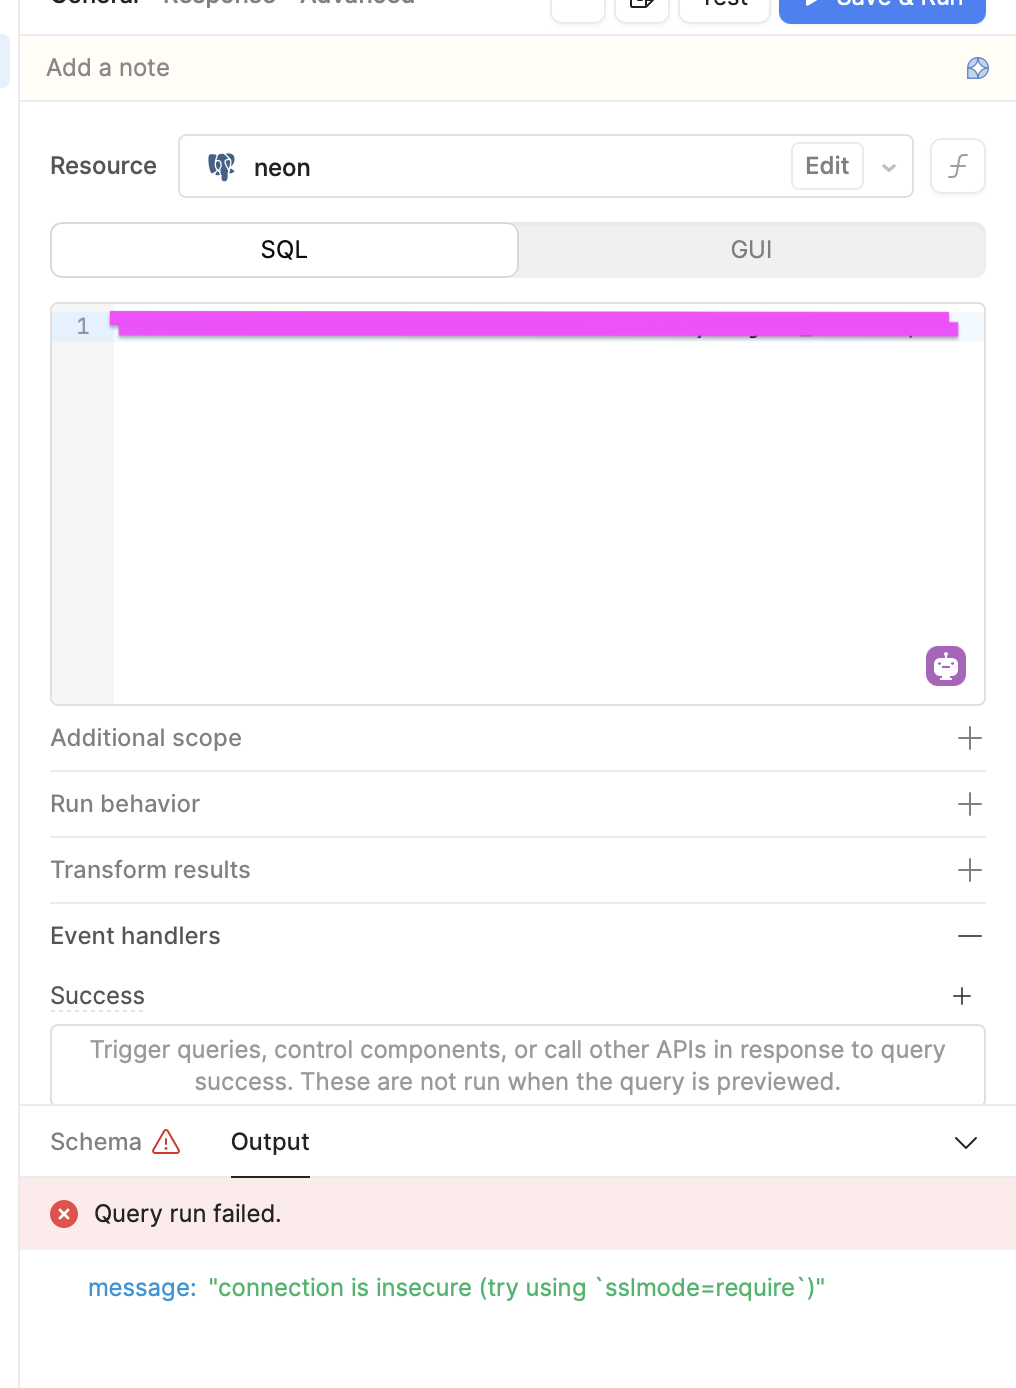The image size is (1016, 1388).
Task: Click the PostgreSQL elephant resource icon
Action: [x=221, y=167]
